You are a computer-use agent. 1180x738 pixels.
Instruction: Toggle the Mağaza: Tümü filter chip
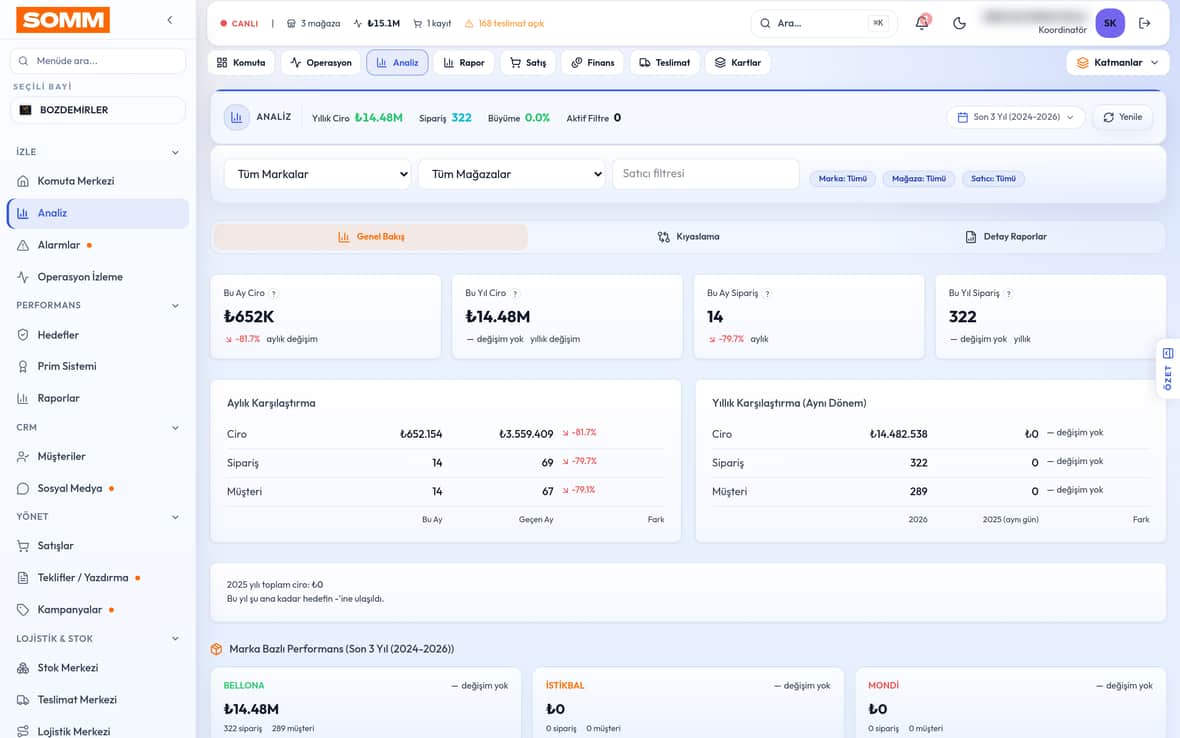pos(918,179)
